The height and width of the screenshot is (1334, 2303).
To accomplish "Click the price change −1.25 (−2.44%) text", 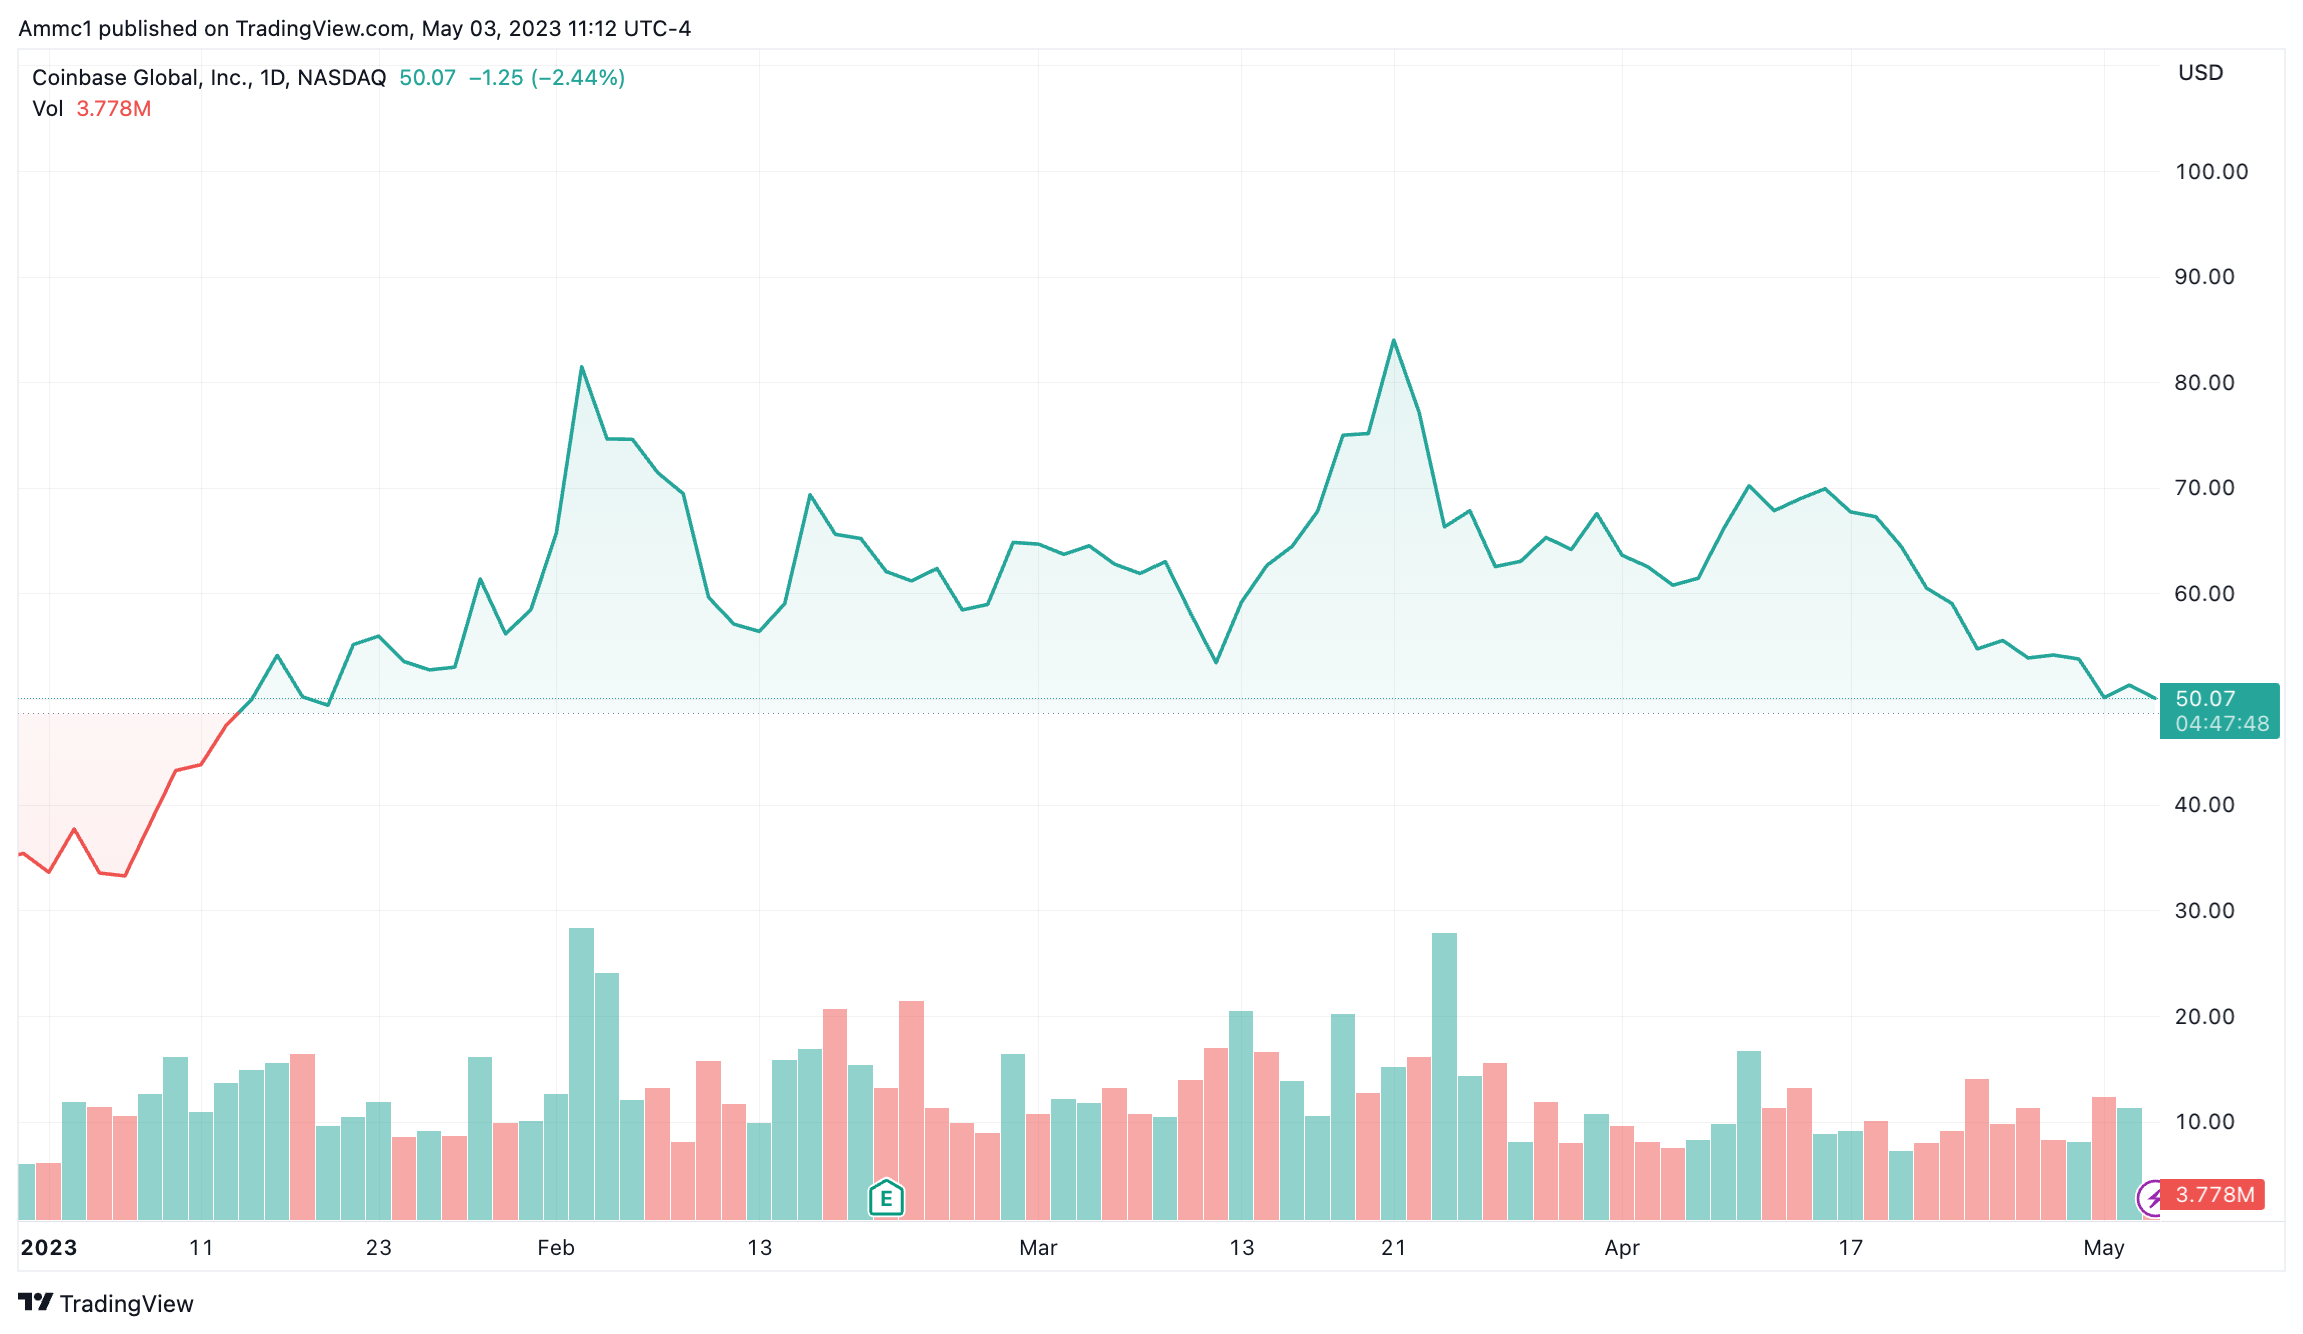I will 547,77.
